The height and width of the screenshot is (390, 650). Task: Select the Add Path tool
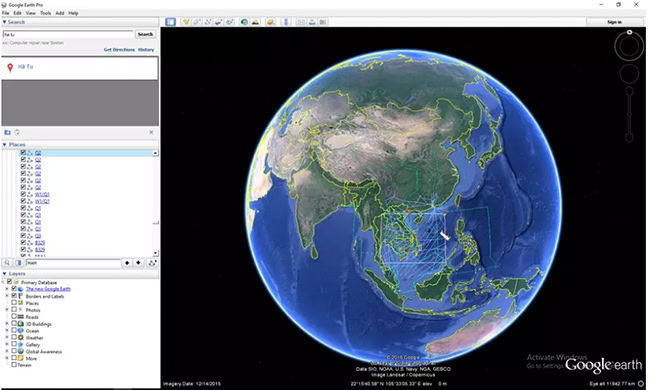click(x=208, y=22)
